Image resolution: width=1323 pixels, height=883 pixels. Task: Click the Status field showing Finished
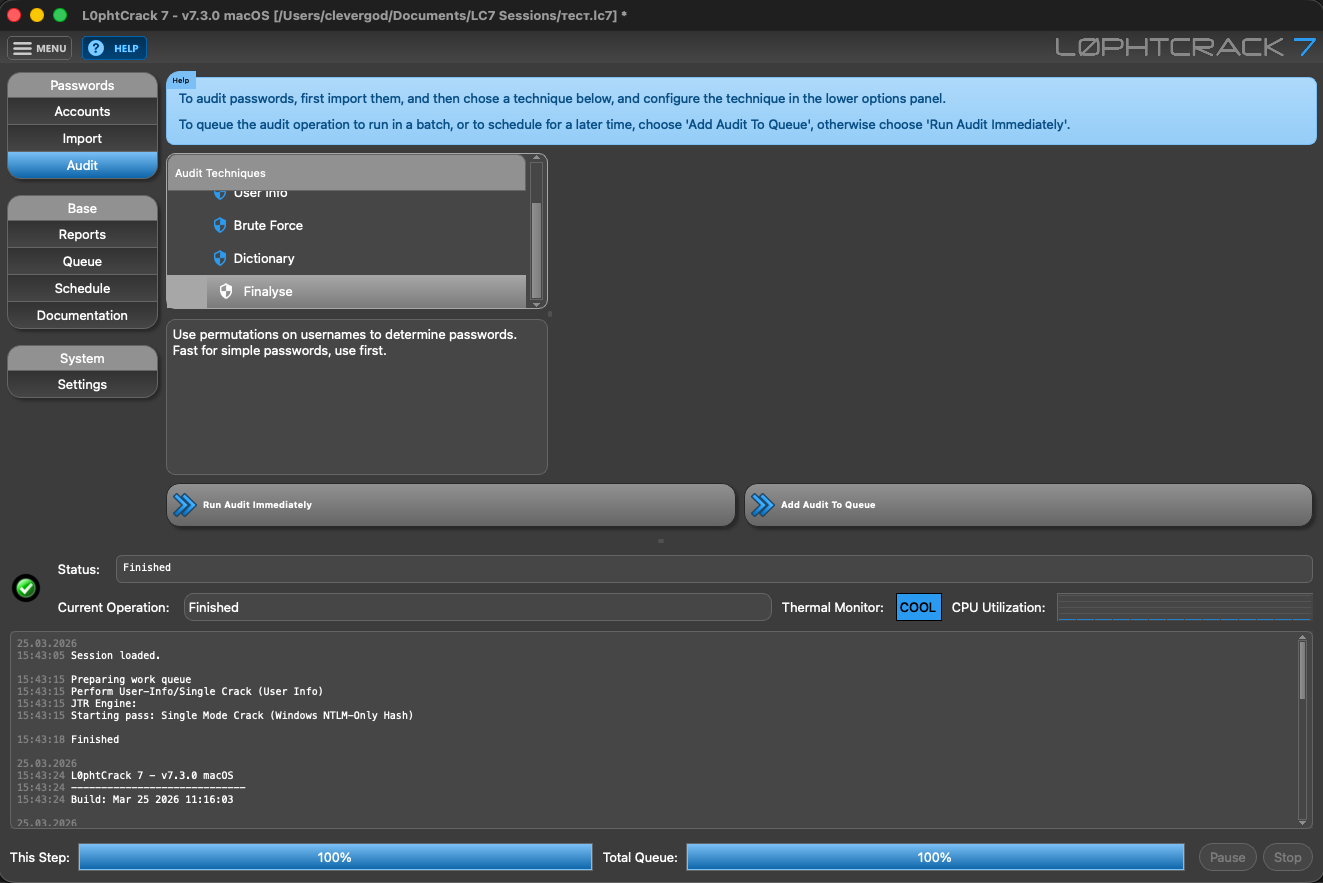(x=714, y=568)
